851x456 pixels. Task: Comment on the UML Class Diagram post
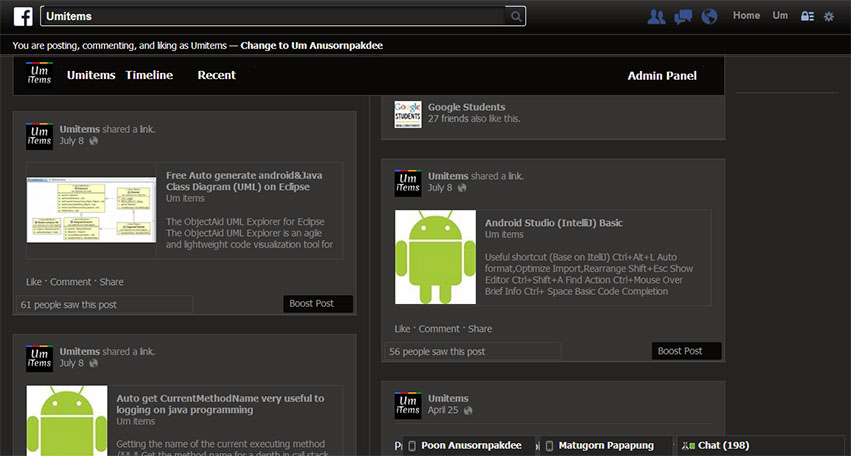(x=71, y=282)
